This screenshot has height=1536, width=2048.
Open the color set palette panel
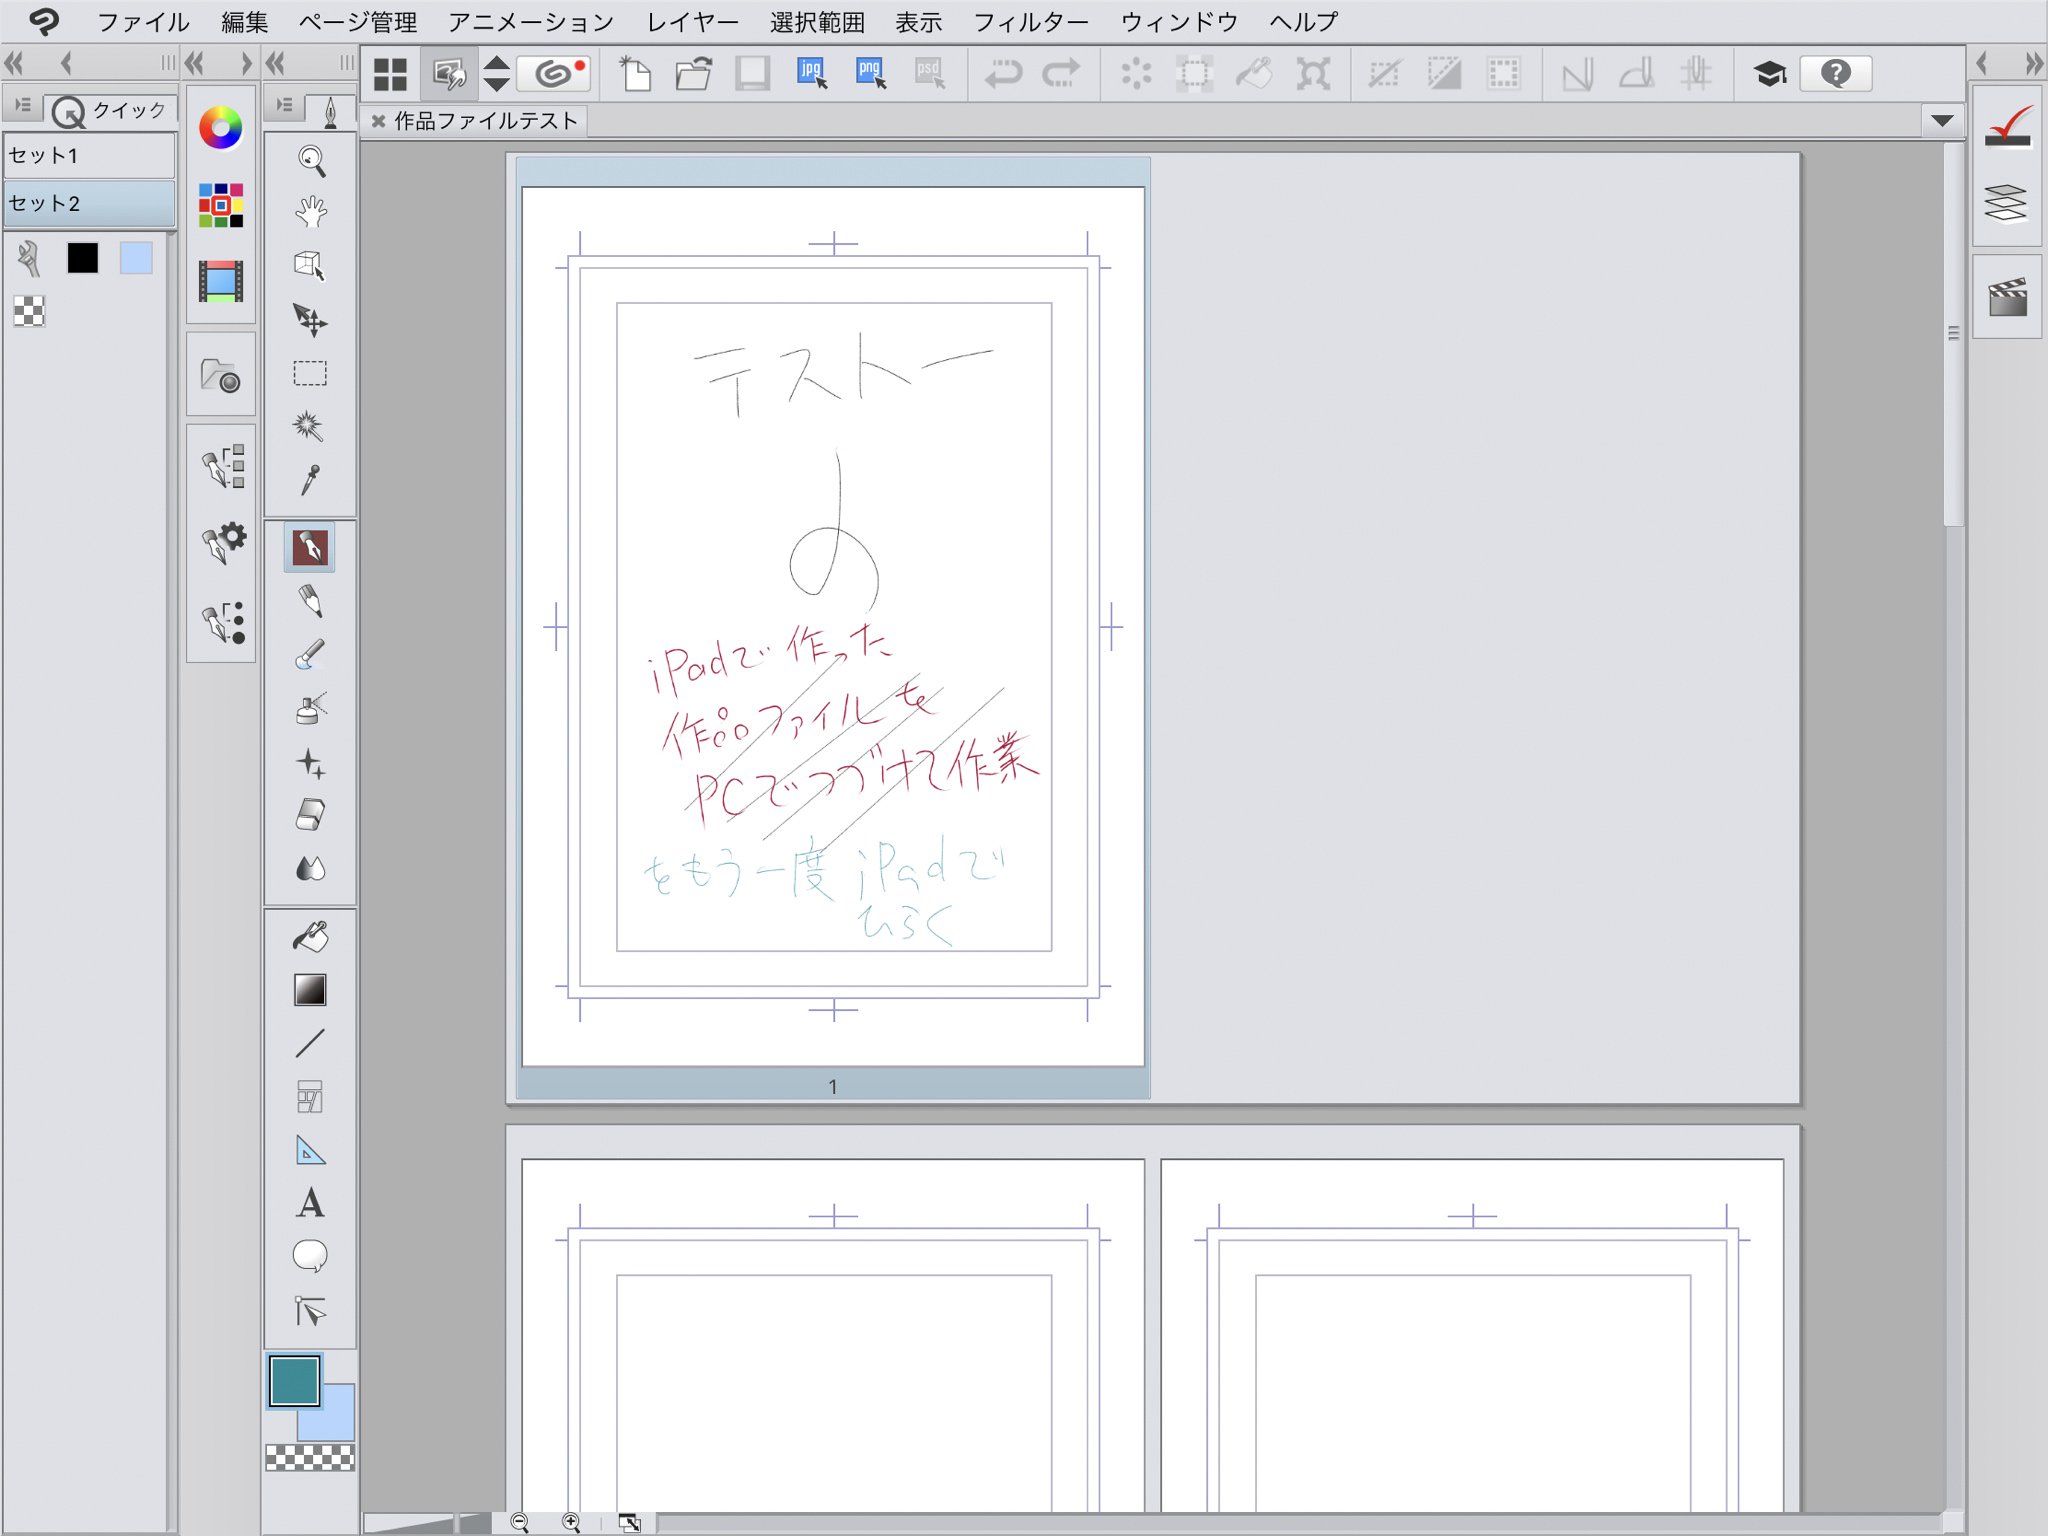point(221,205)
